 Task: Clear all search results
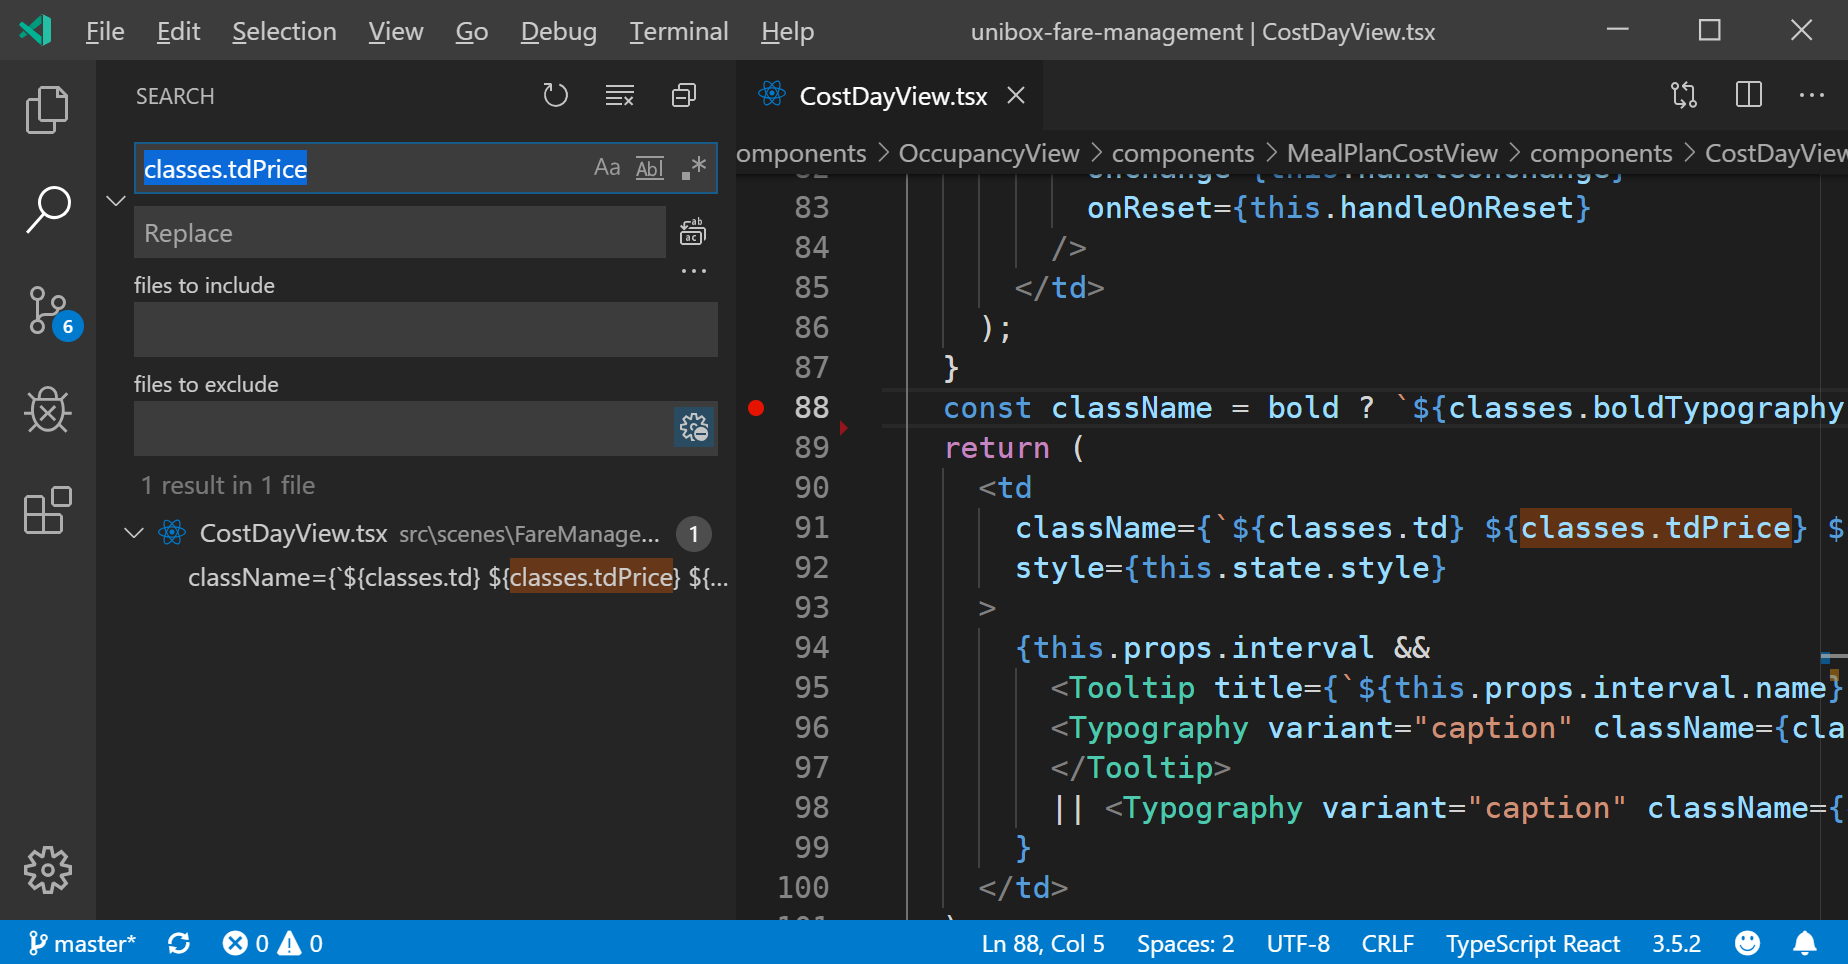point(619,95)
